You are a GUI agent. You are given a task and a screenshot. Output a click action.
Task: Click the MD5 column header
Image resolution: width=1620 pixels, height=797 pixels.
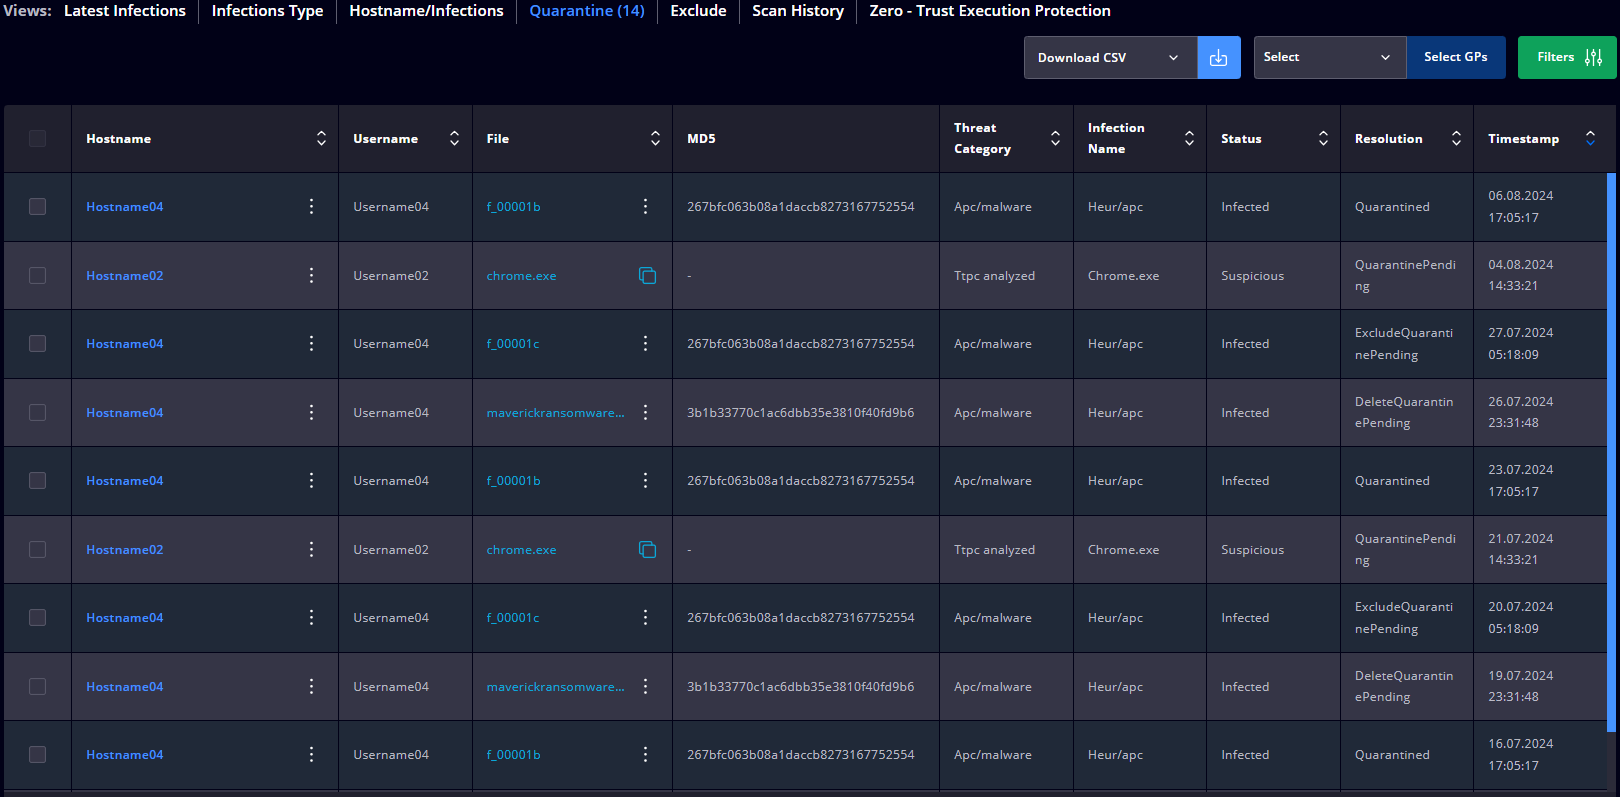coord(701,139)
